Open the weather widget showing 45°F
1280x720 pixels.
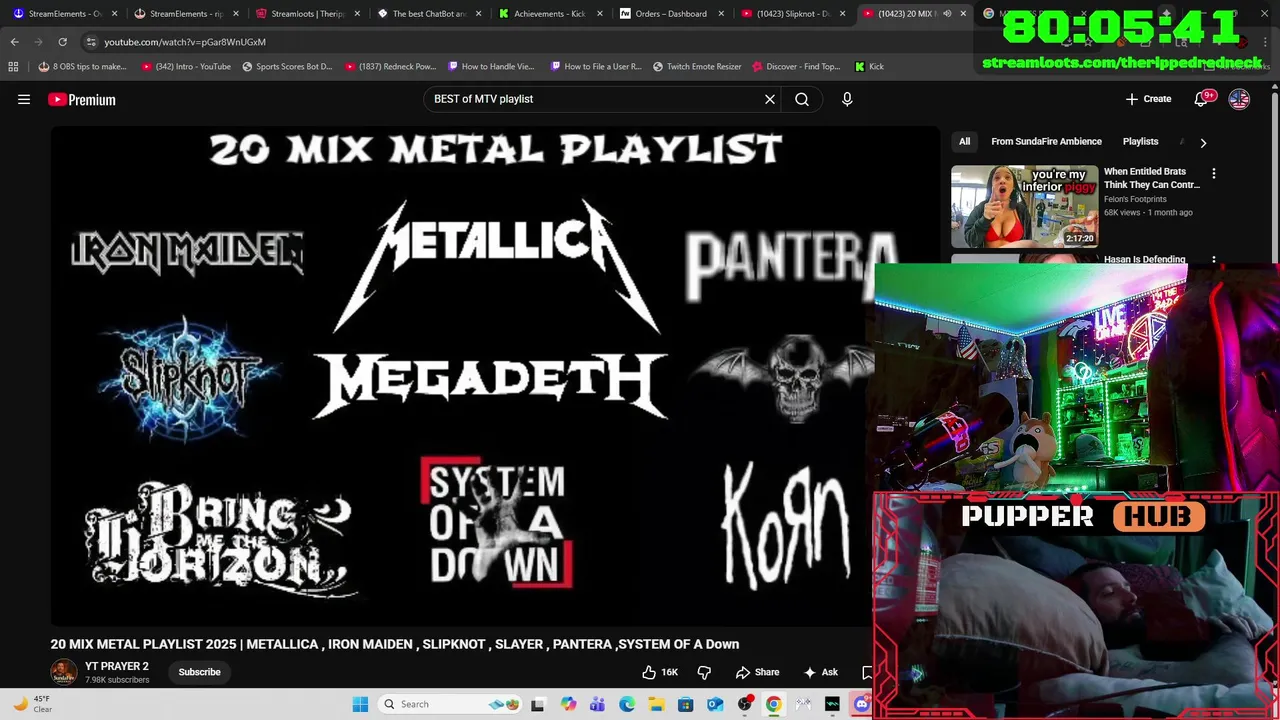(31, 704)
